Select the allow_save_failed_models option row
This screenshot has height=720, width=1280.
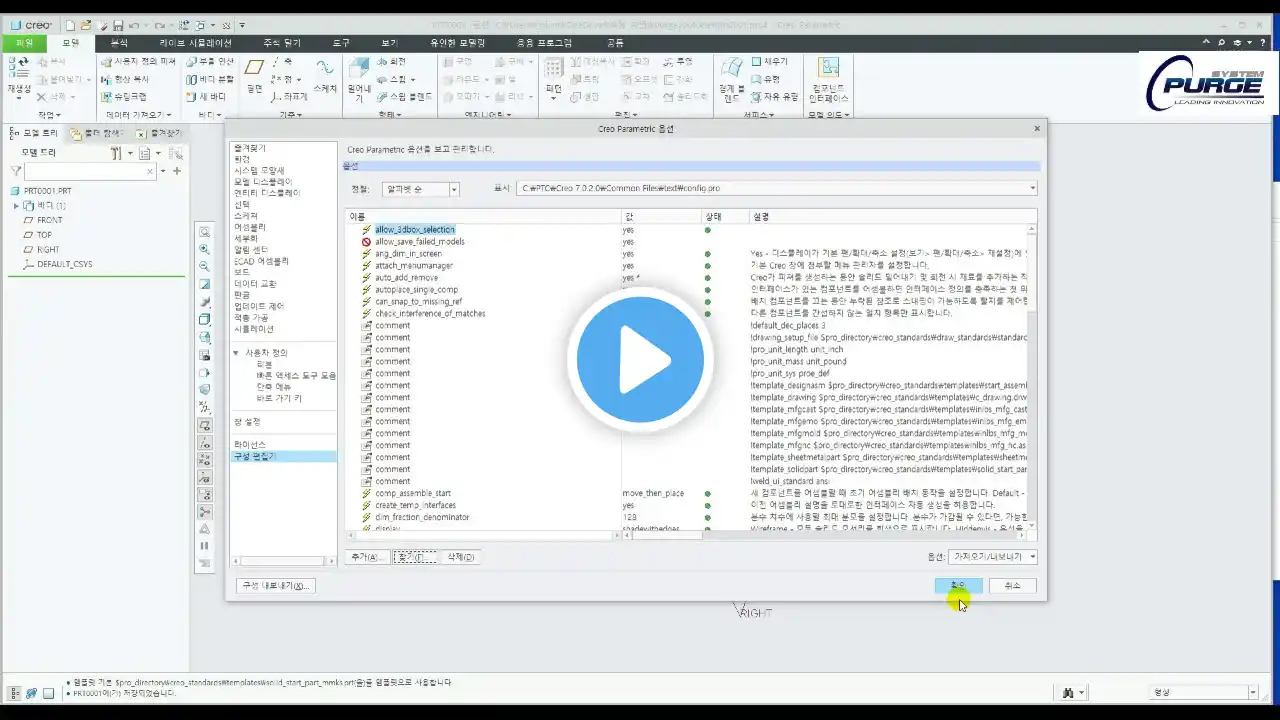[420, 242]
